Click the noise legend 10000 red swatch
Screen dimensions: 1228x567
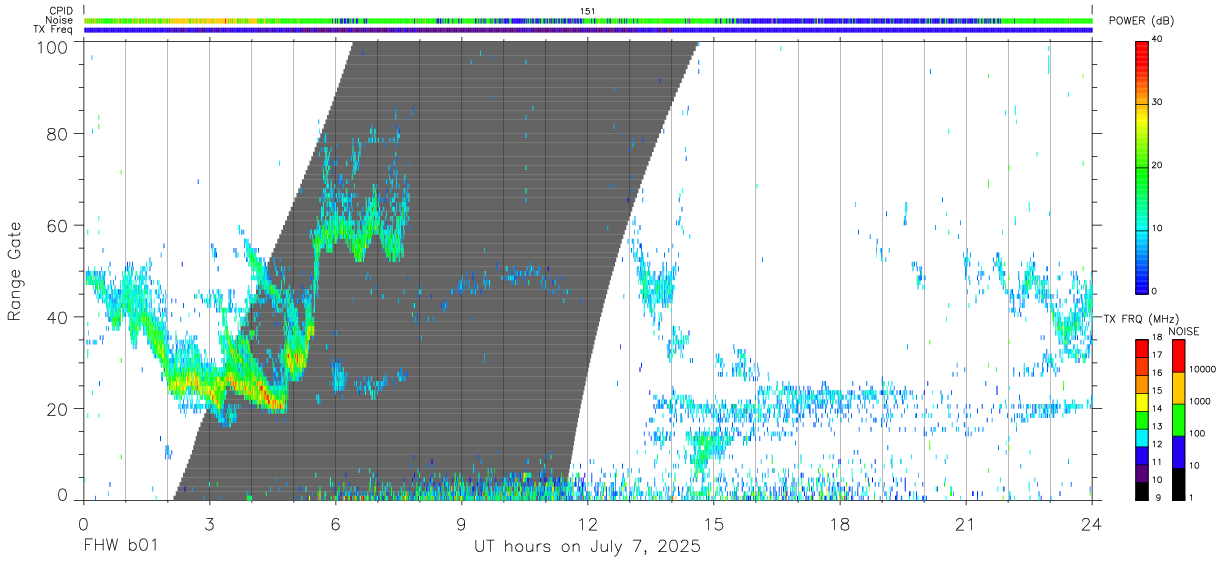click(1178, 356)
